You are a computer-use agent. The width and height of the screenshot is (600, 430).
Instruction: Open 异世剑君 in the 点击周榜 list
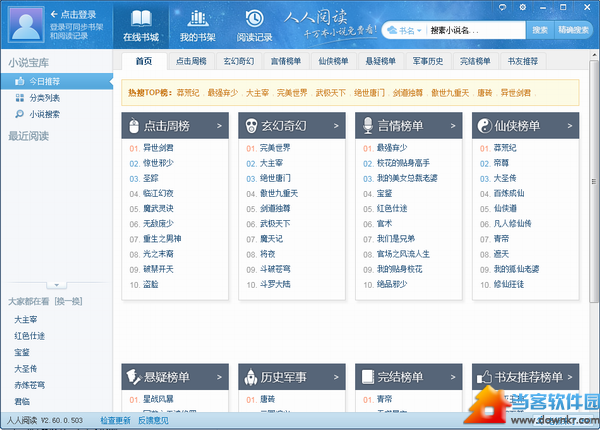coord(158,148)
